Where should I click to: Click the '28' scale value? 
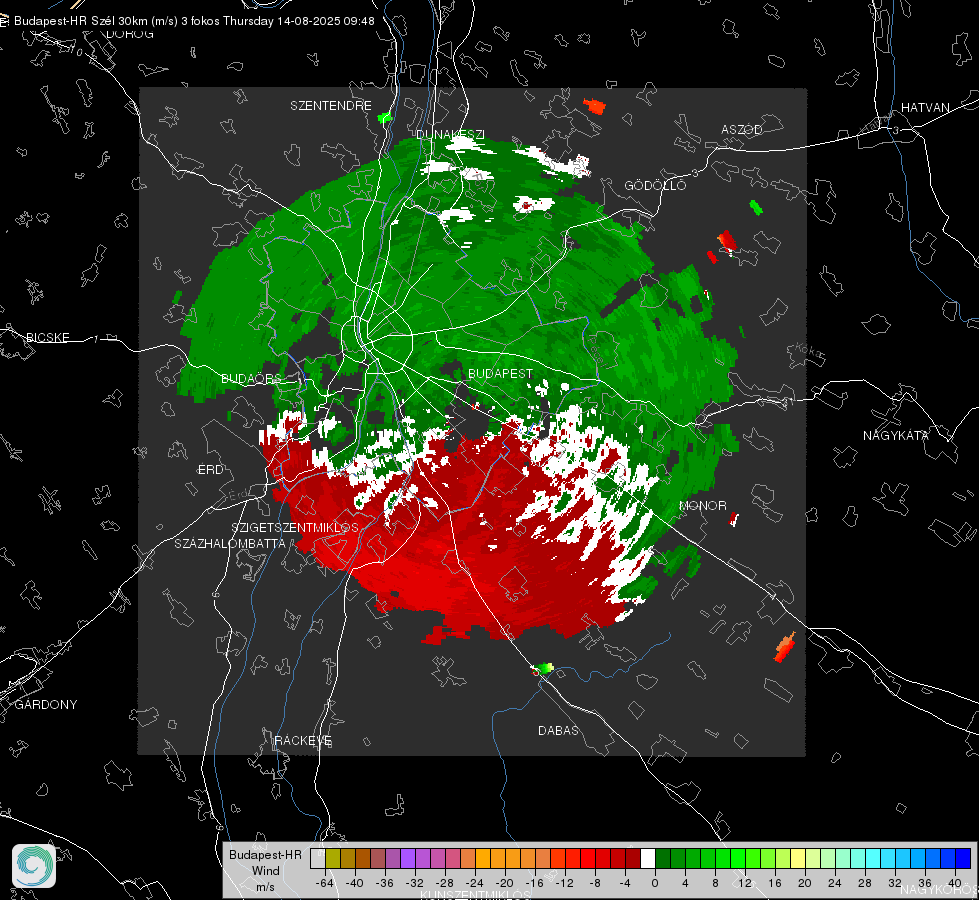coord(865,883)
